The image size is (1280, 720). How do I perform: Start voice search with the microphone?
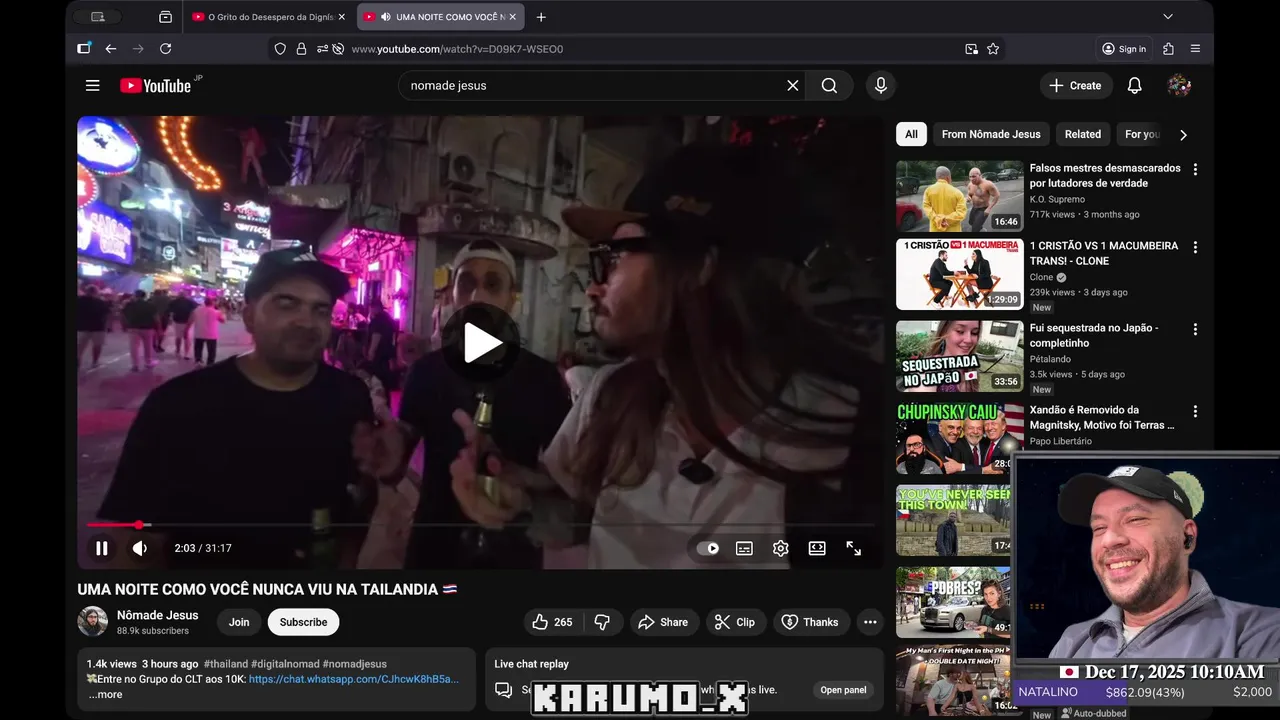(881, 86)
